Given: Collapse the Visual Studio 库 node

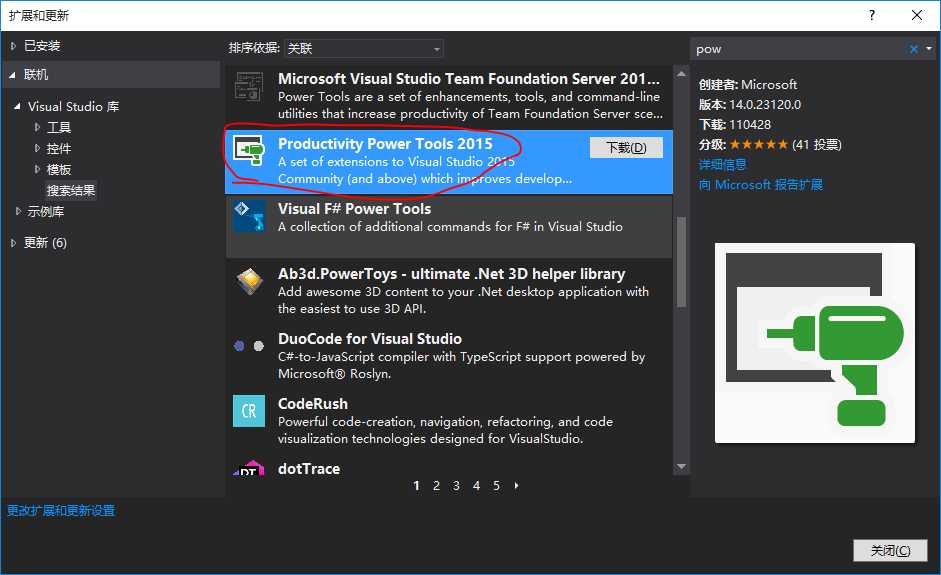Looking at the screenshot, I should [17, 107].
